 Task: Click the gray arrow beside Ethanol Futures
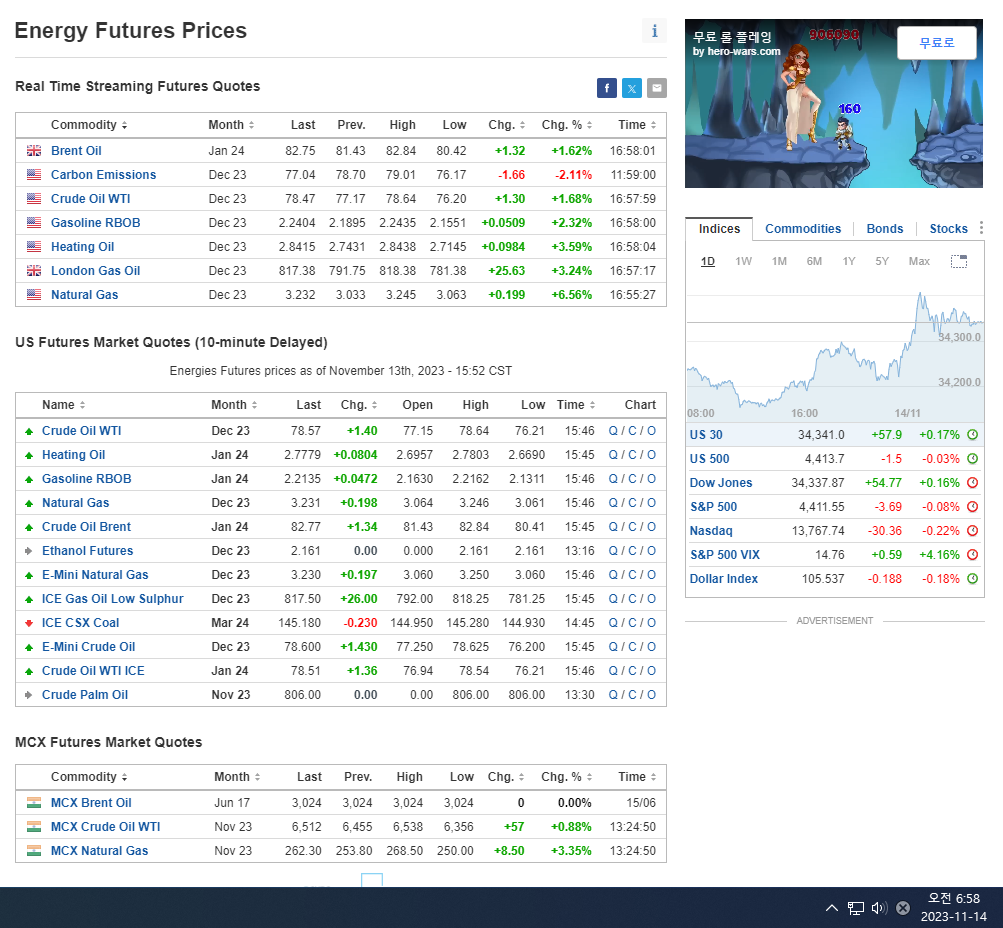point(29,551)
